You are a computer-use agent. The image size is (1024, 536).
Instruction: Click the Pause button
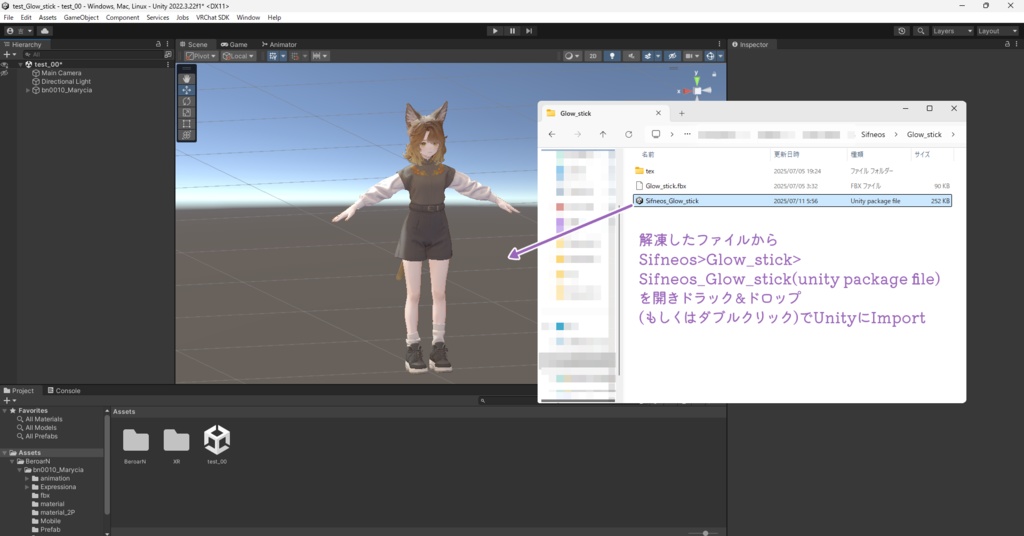point(512,31)
